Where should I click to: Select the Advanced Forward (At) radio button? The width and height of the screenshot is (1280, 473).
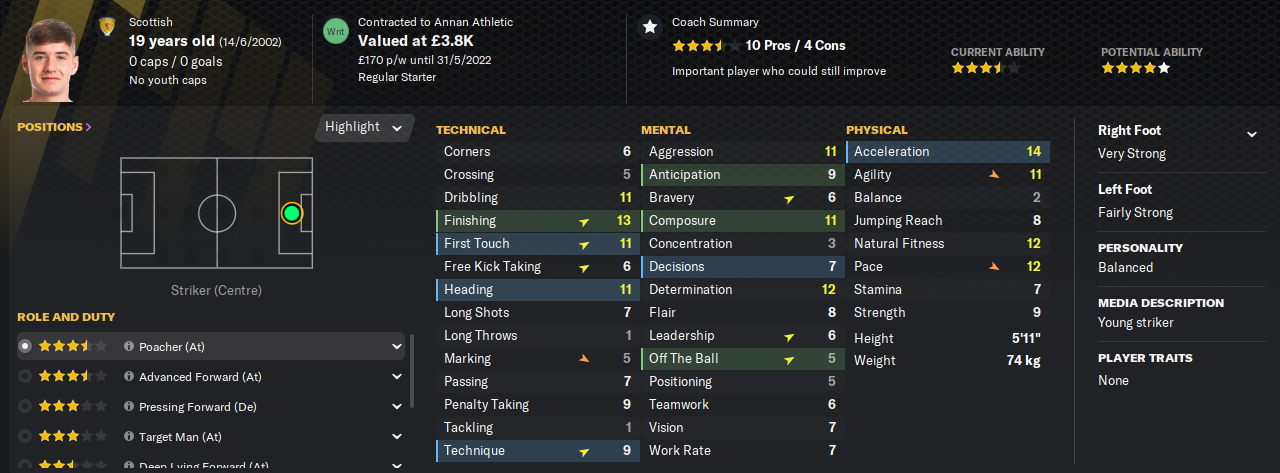pyautogui.click(x=26, y=377)
